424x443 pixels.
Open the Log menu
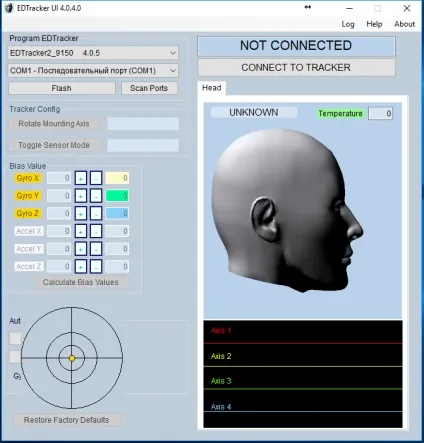pyautogui.click(x=348, y=24)
